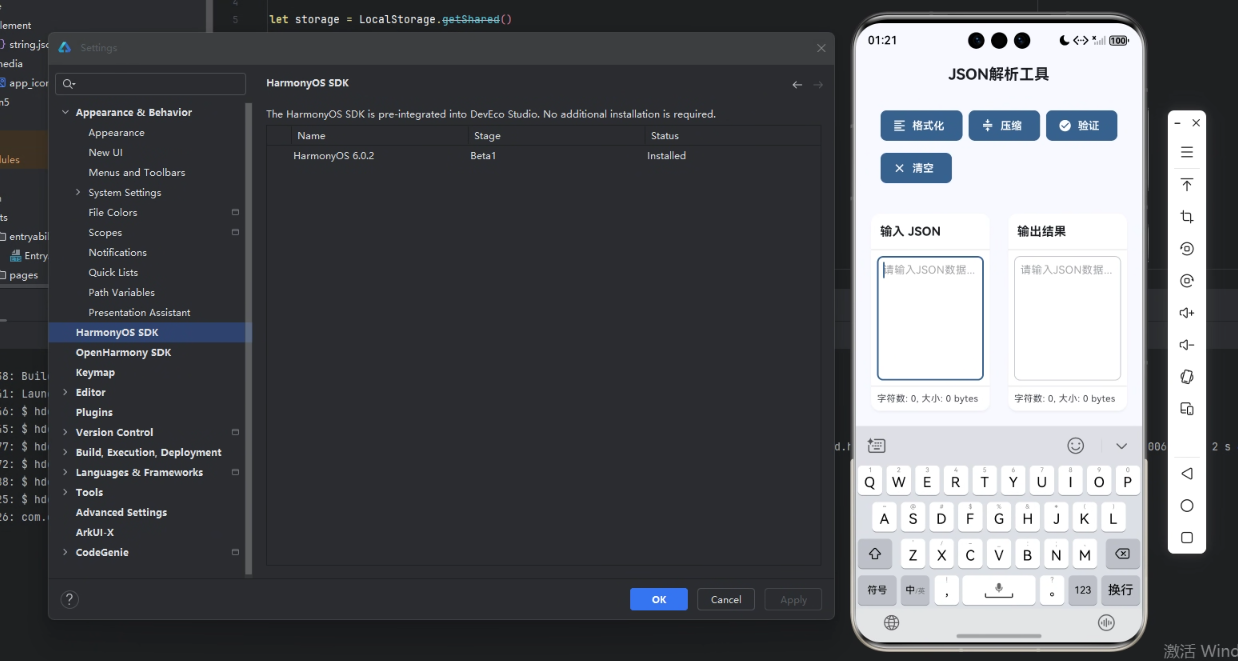Tap the emoji smiley icon above the keyboard
Image resolution: width=1238 pixels, height=661 pixels.
coord(1076,445)
